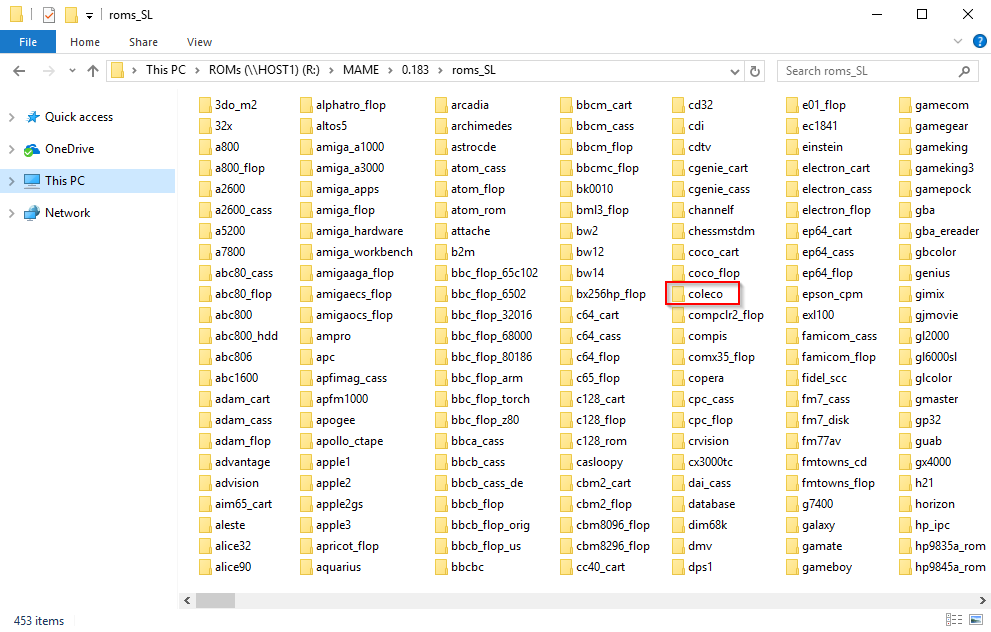Open dropdown chevron after MAME breadcrumb
991x632 pixels.
[x=391, y=71]
